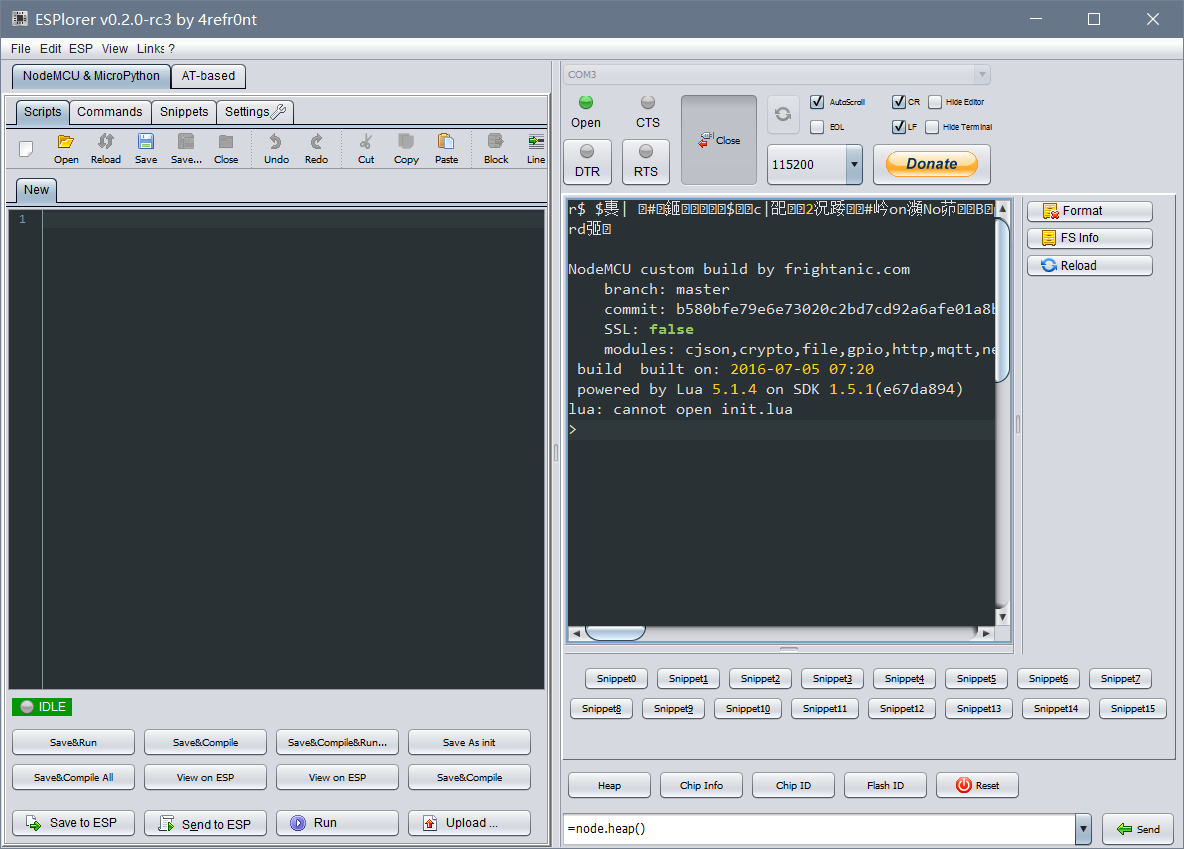Uncheck the AutoScroll checkbox
The width and height of the screenshot is (1184, 849).
pyautogui.click(x=817, y=102)
